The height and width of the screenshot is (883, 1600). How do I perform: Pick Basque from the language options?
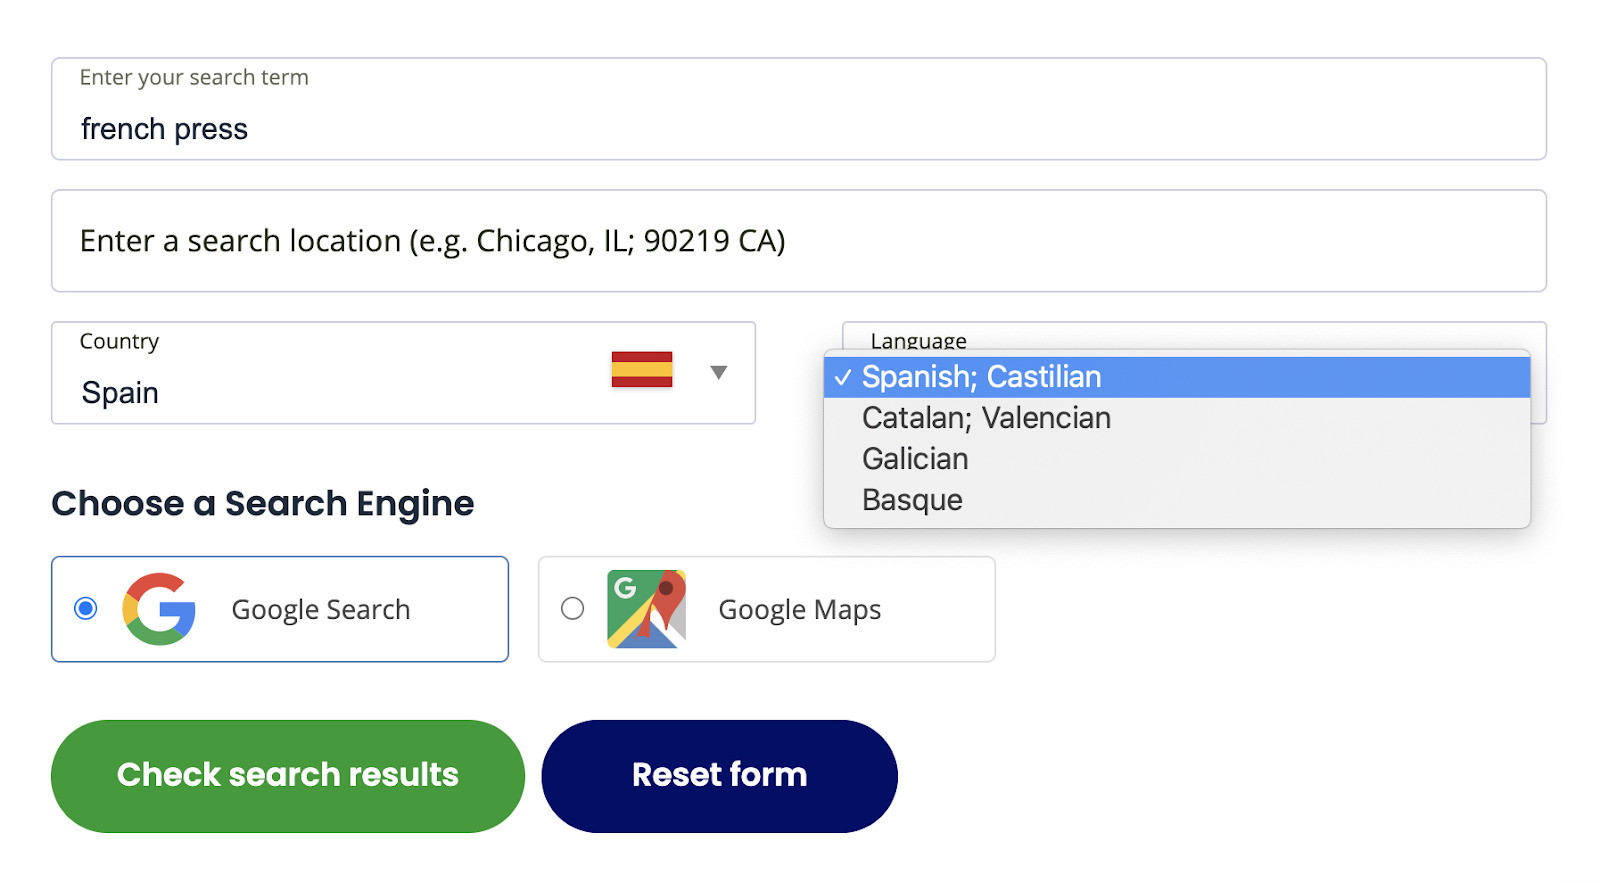912,500
